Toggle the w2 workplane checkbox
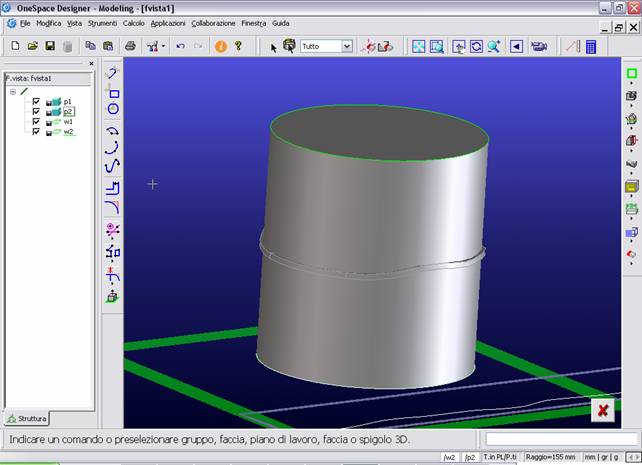 click(x=36, y=131)
